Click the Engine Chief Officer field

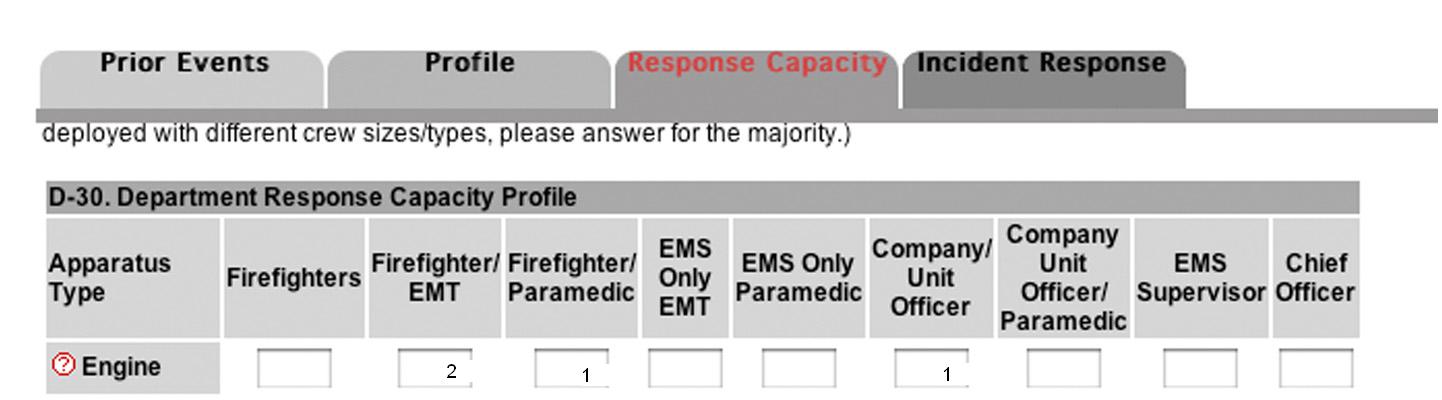click(x=1316, y=369)
